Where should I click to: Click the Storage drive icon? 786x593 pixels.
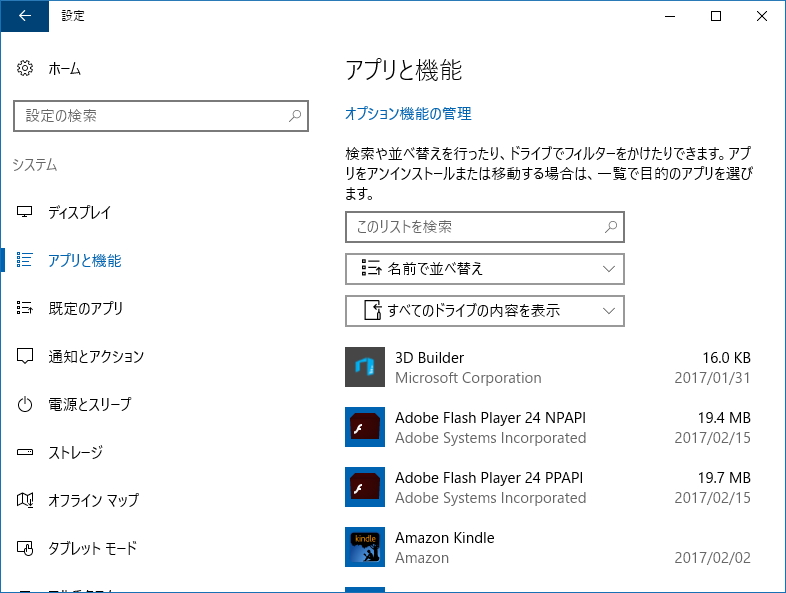tap(25, 452)
